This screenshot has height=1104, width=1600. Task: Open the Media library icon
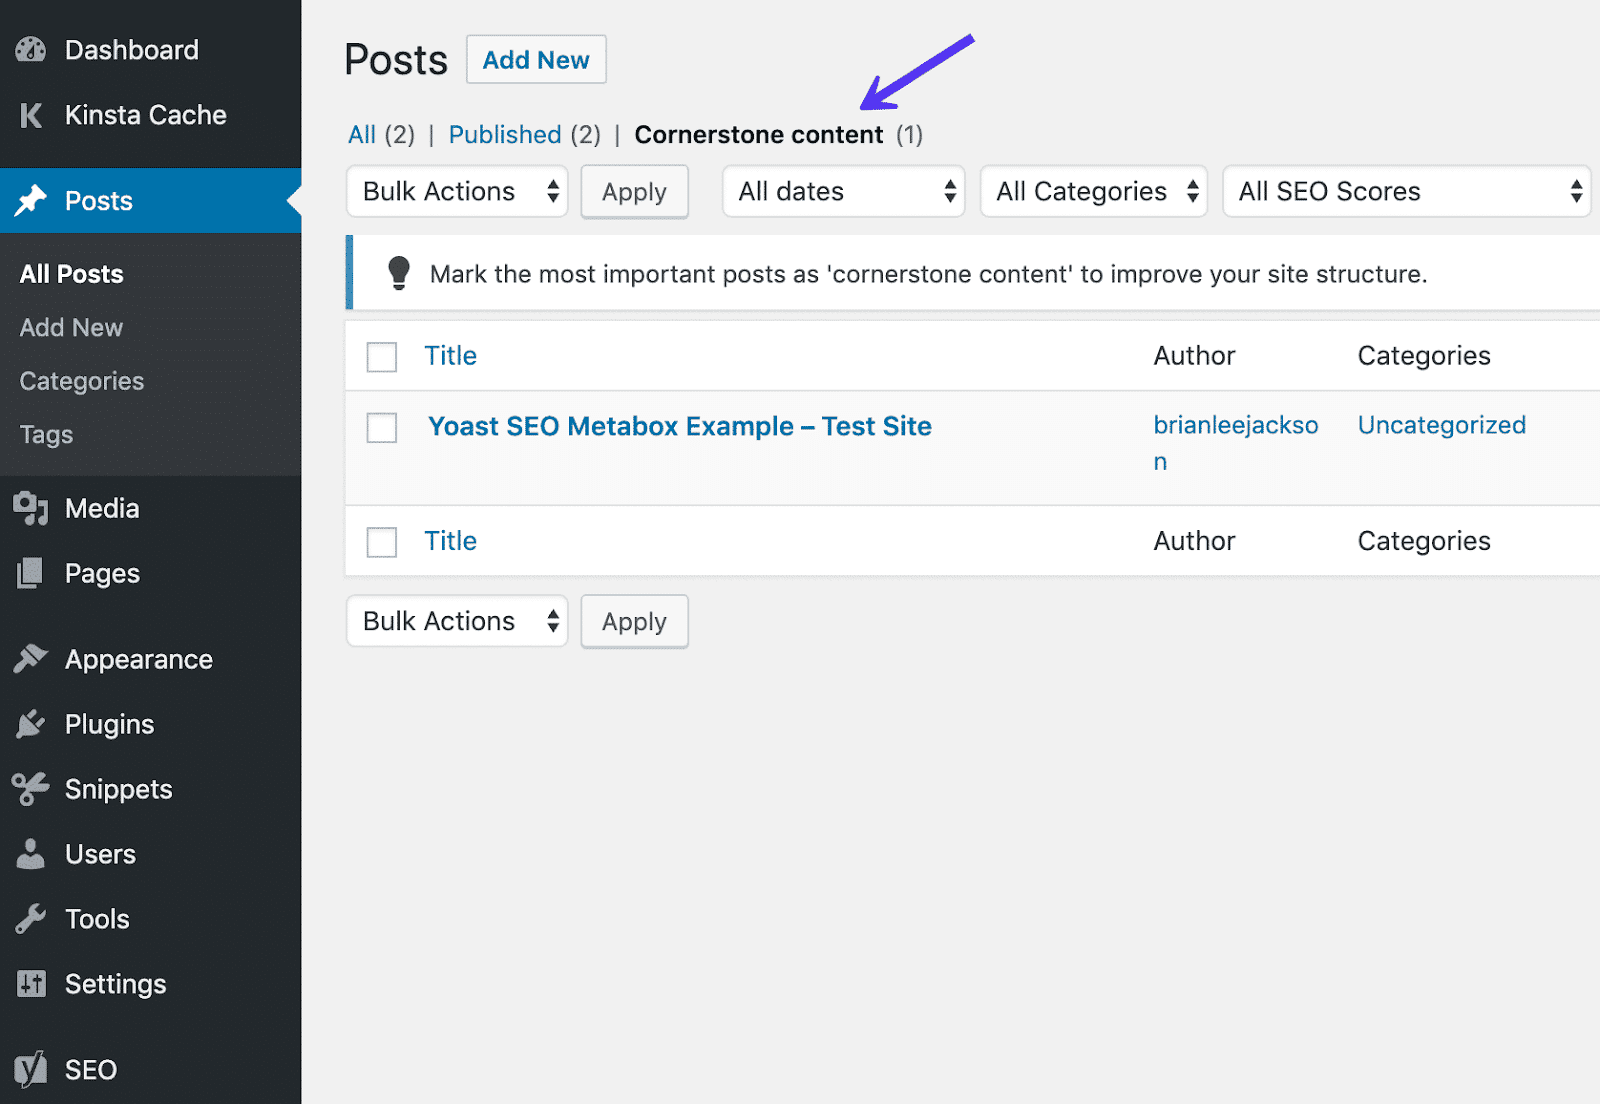[x=31, y=508]
